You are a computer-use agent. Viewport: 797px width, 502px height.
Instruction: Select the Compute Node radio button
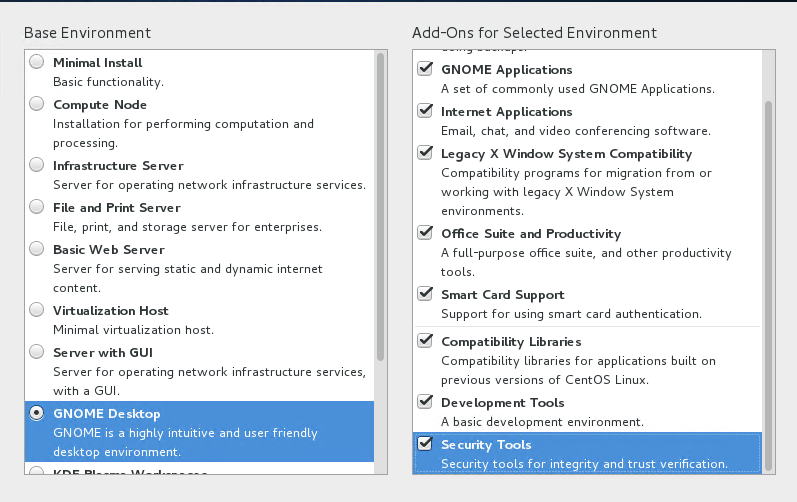[37, 104]
